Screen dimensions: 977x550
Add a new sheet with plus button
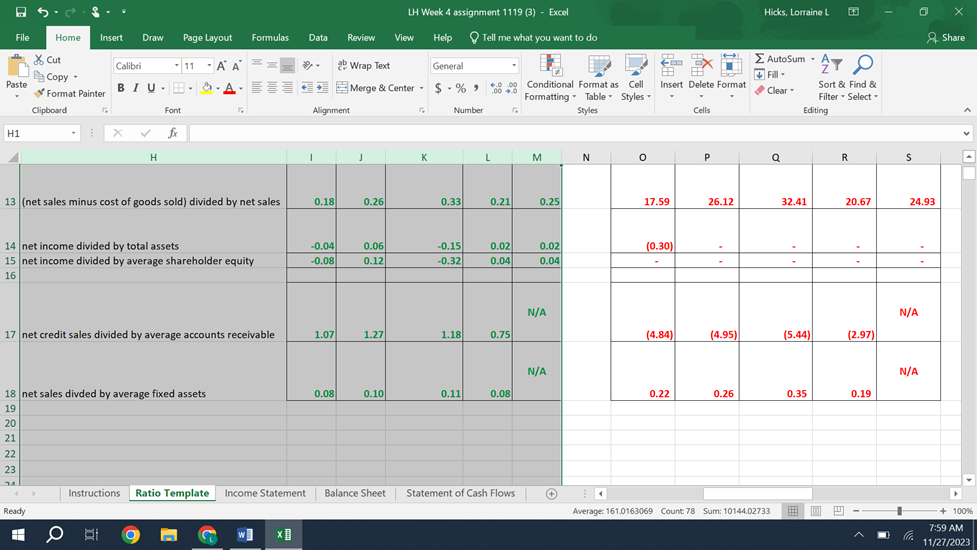click(551, 494)
